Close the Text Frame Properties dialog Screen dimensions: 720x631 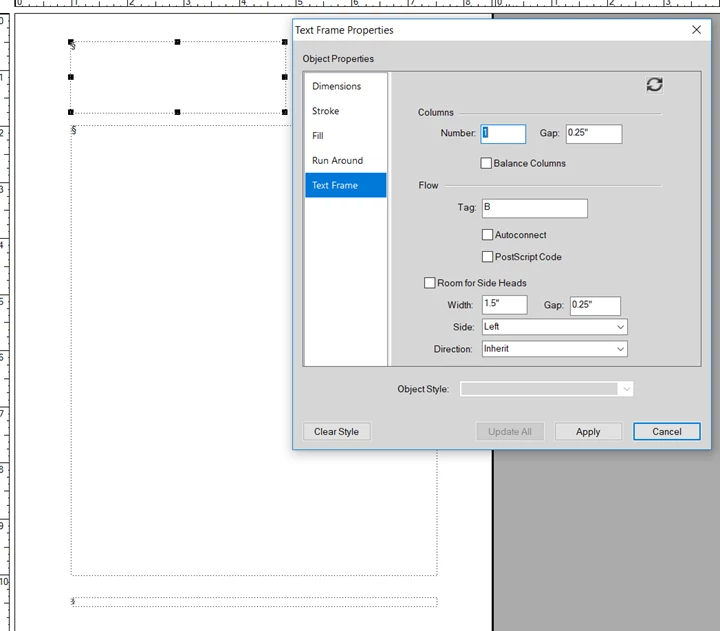click(696, 30)
